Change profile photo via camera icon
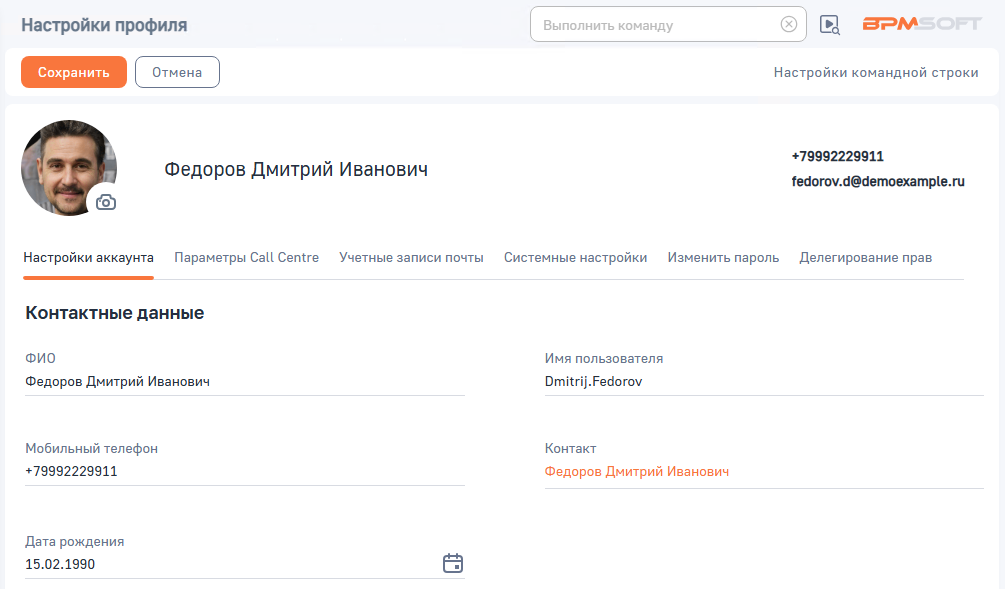 point(106,203)
